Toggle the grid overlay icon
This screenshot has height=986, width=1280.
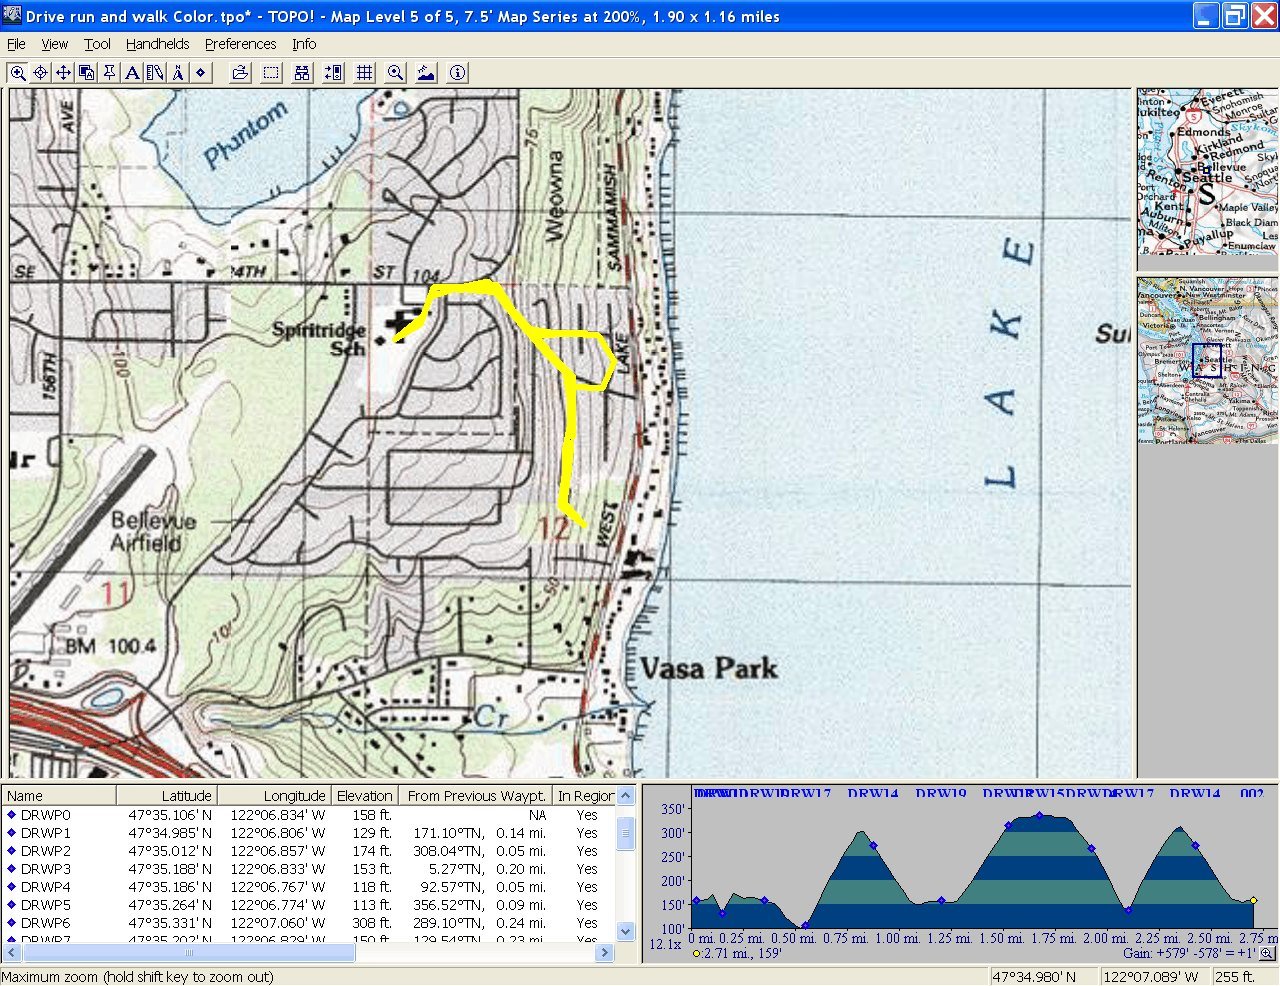365,73
